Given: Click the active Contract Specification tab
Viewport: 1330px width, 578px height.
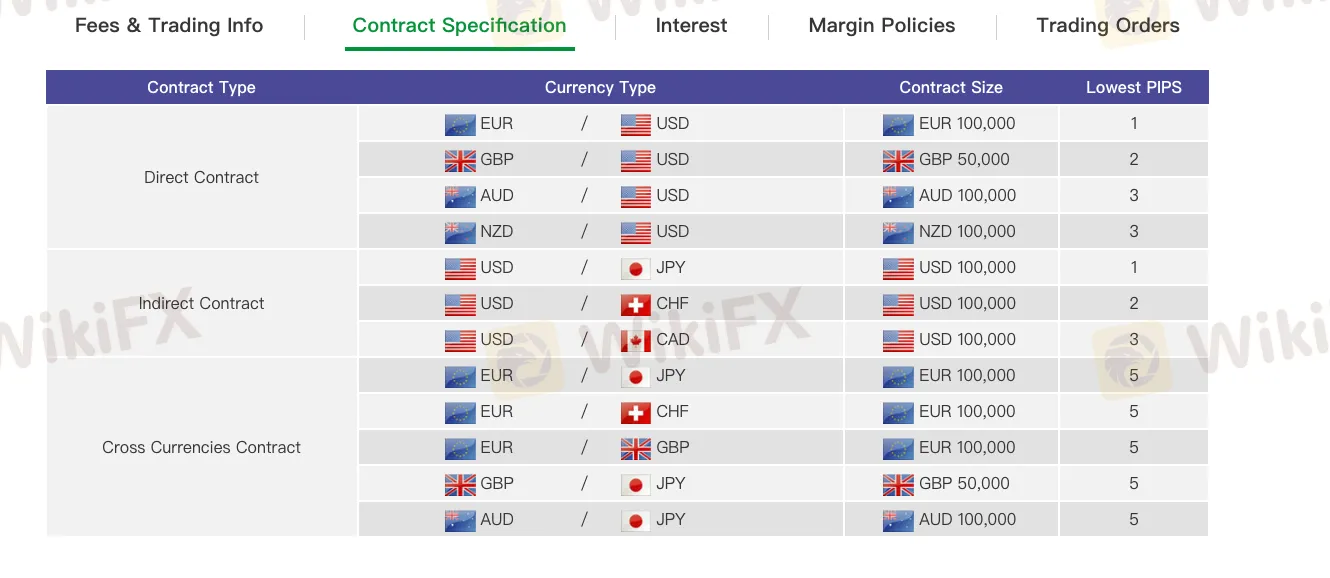Looking at the screenshot, I should click(x=459, y=26).
